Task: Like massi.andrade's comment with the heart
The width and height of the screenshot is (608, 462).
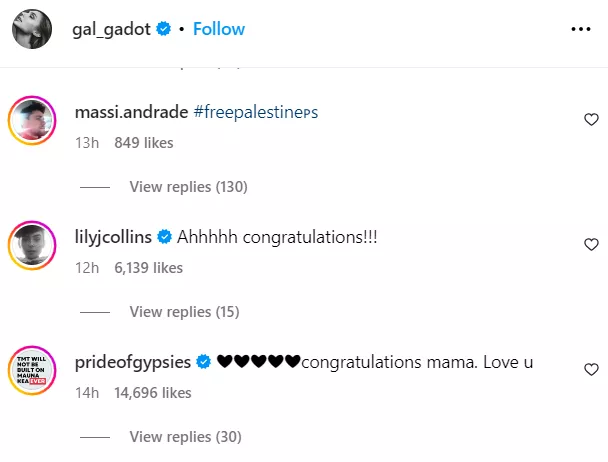Action: [590, 119]
